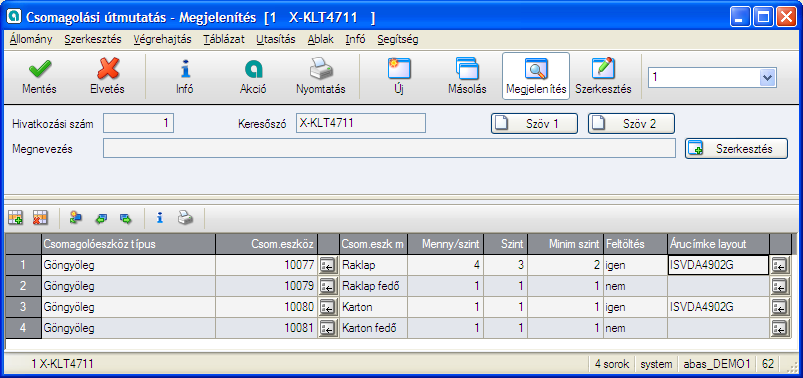Click the red X Elvetés button
Viewport: 803px width, 378px height.
coord(108,76)
